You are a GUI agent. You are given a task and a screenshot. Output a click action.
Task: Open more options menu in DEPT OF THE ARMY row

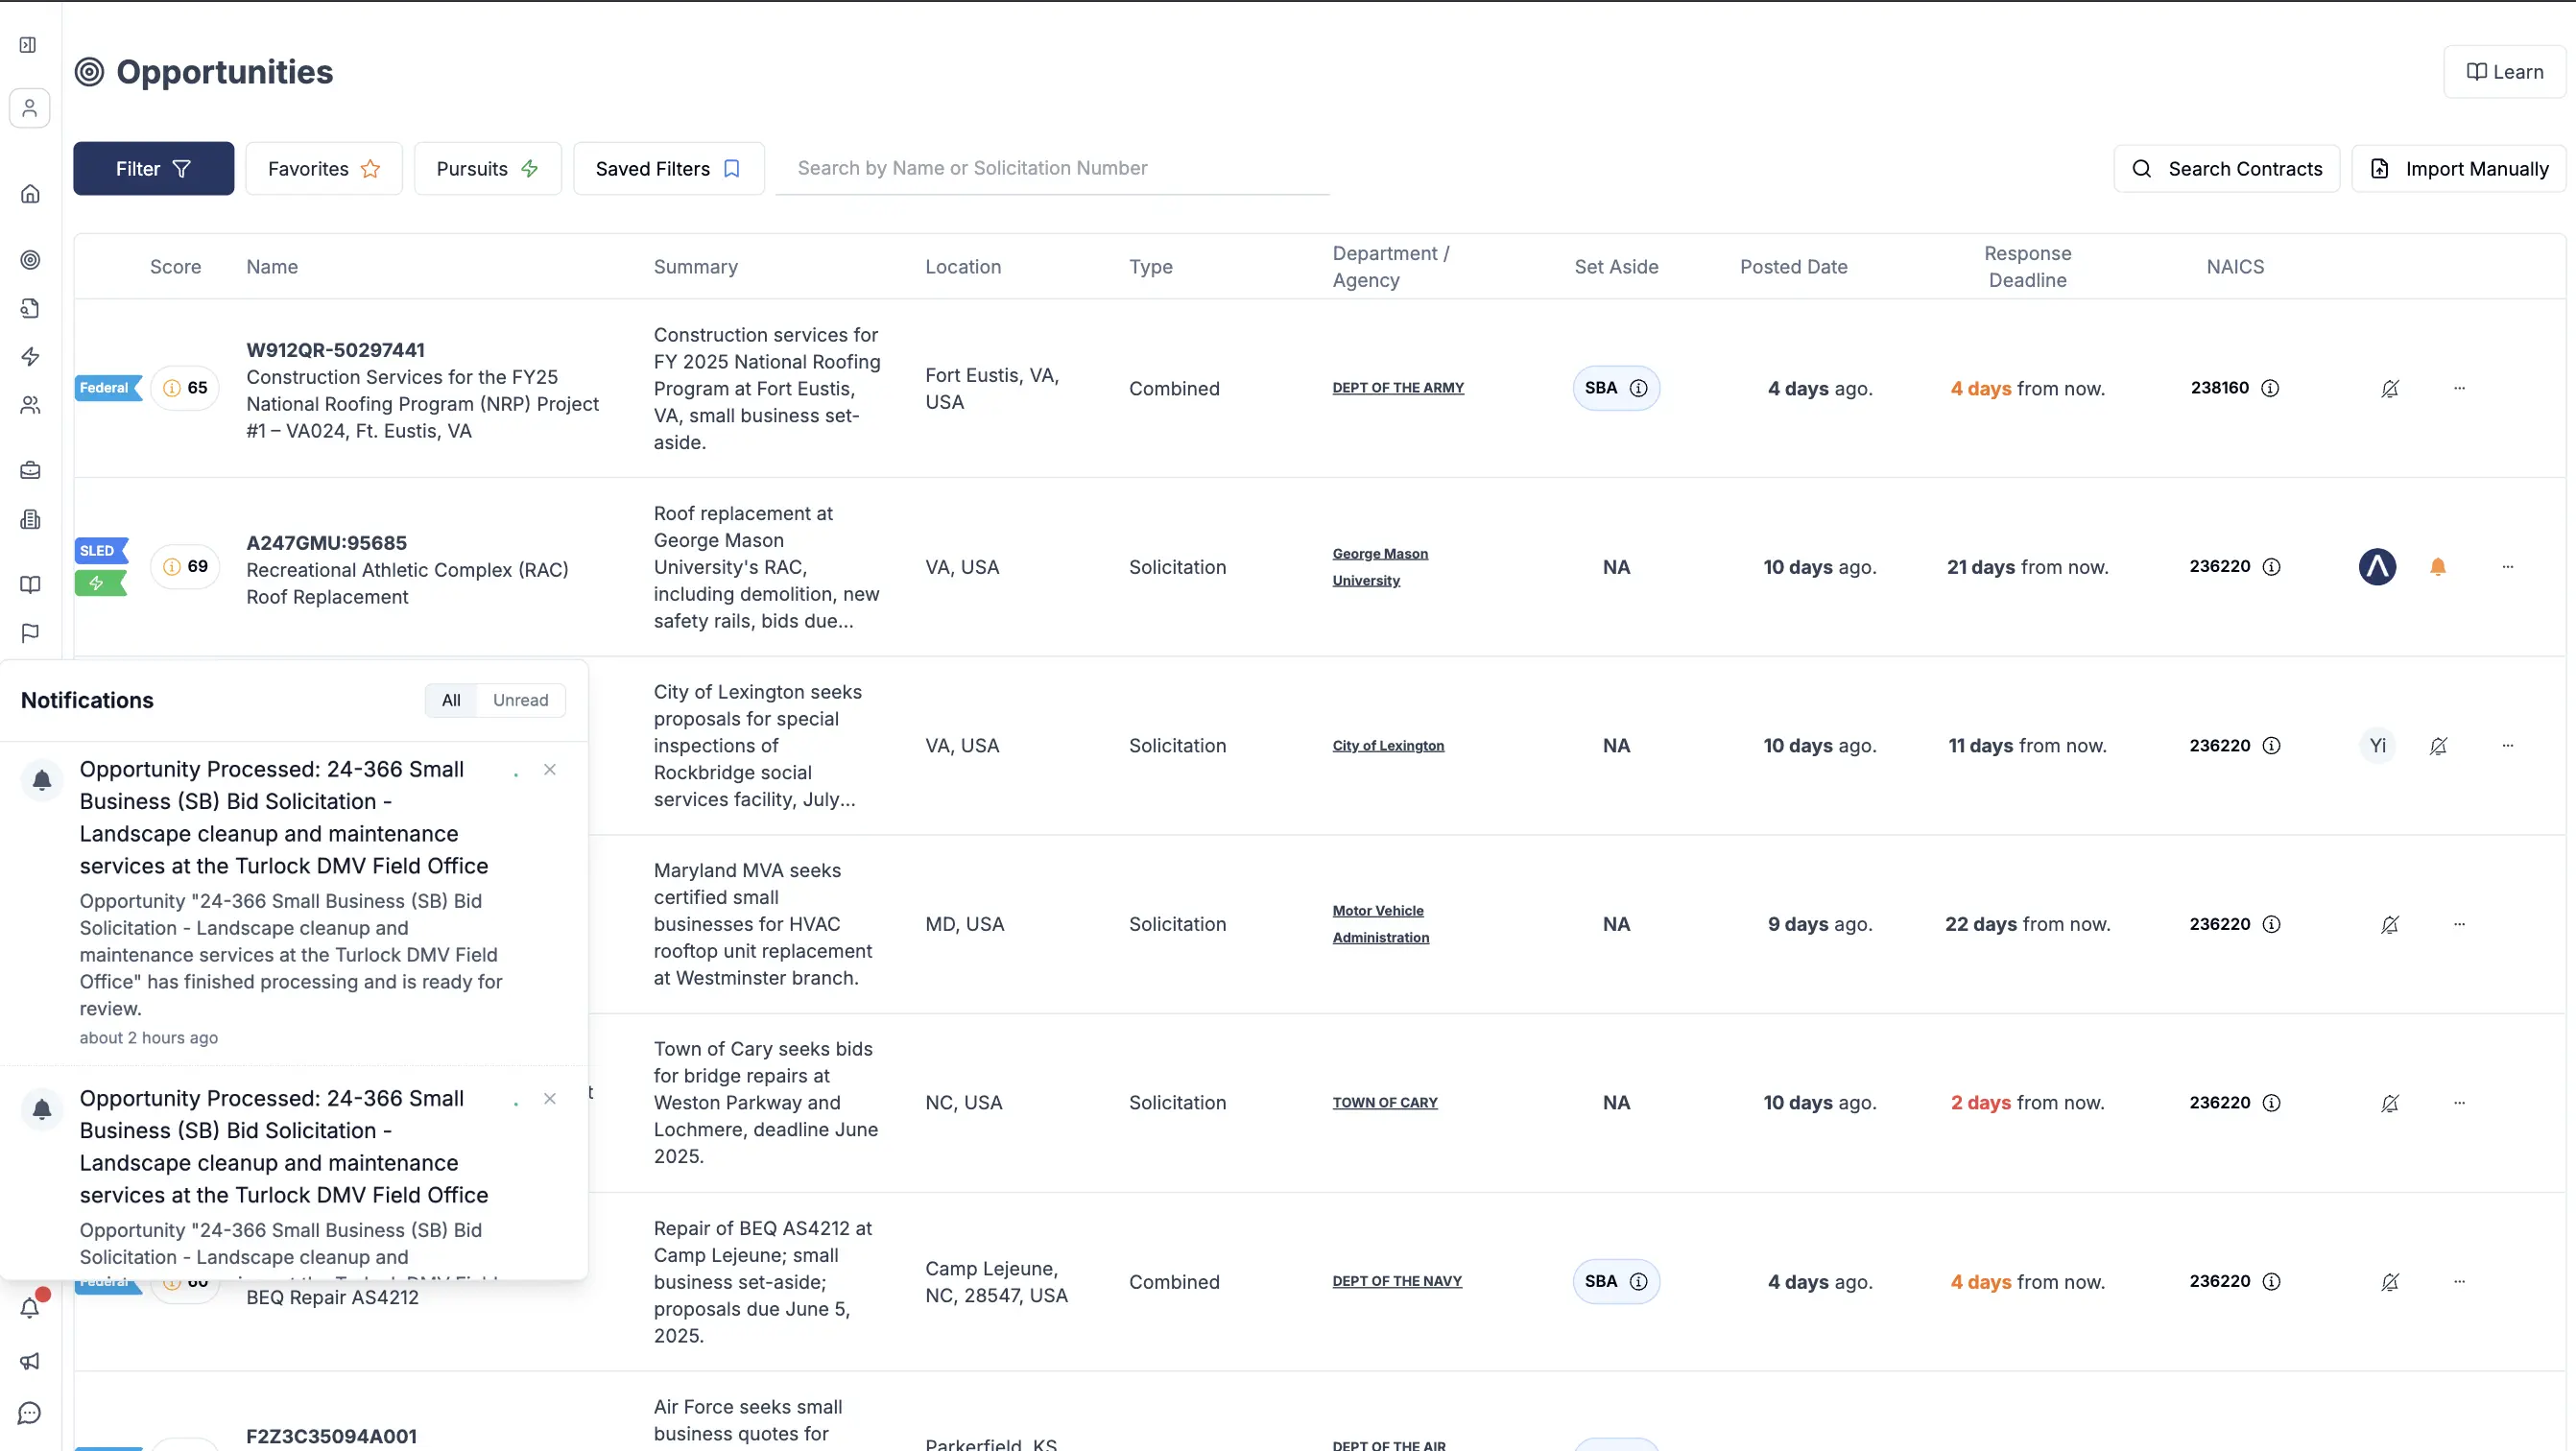point(2459,388)
